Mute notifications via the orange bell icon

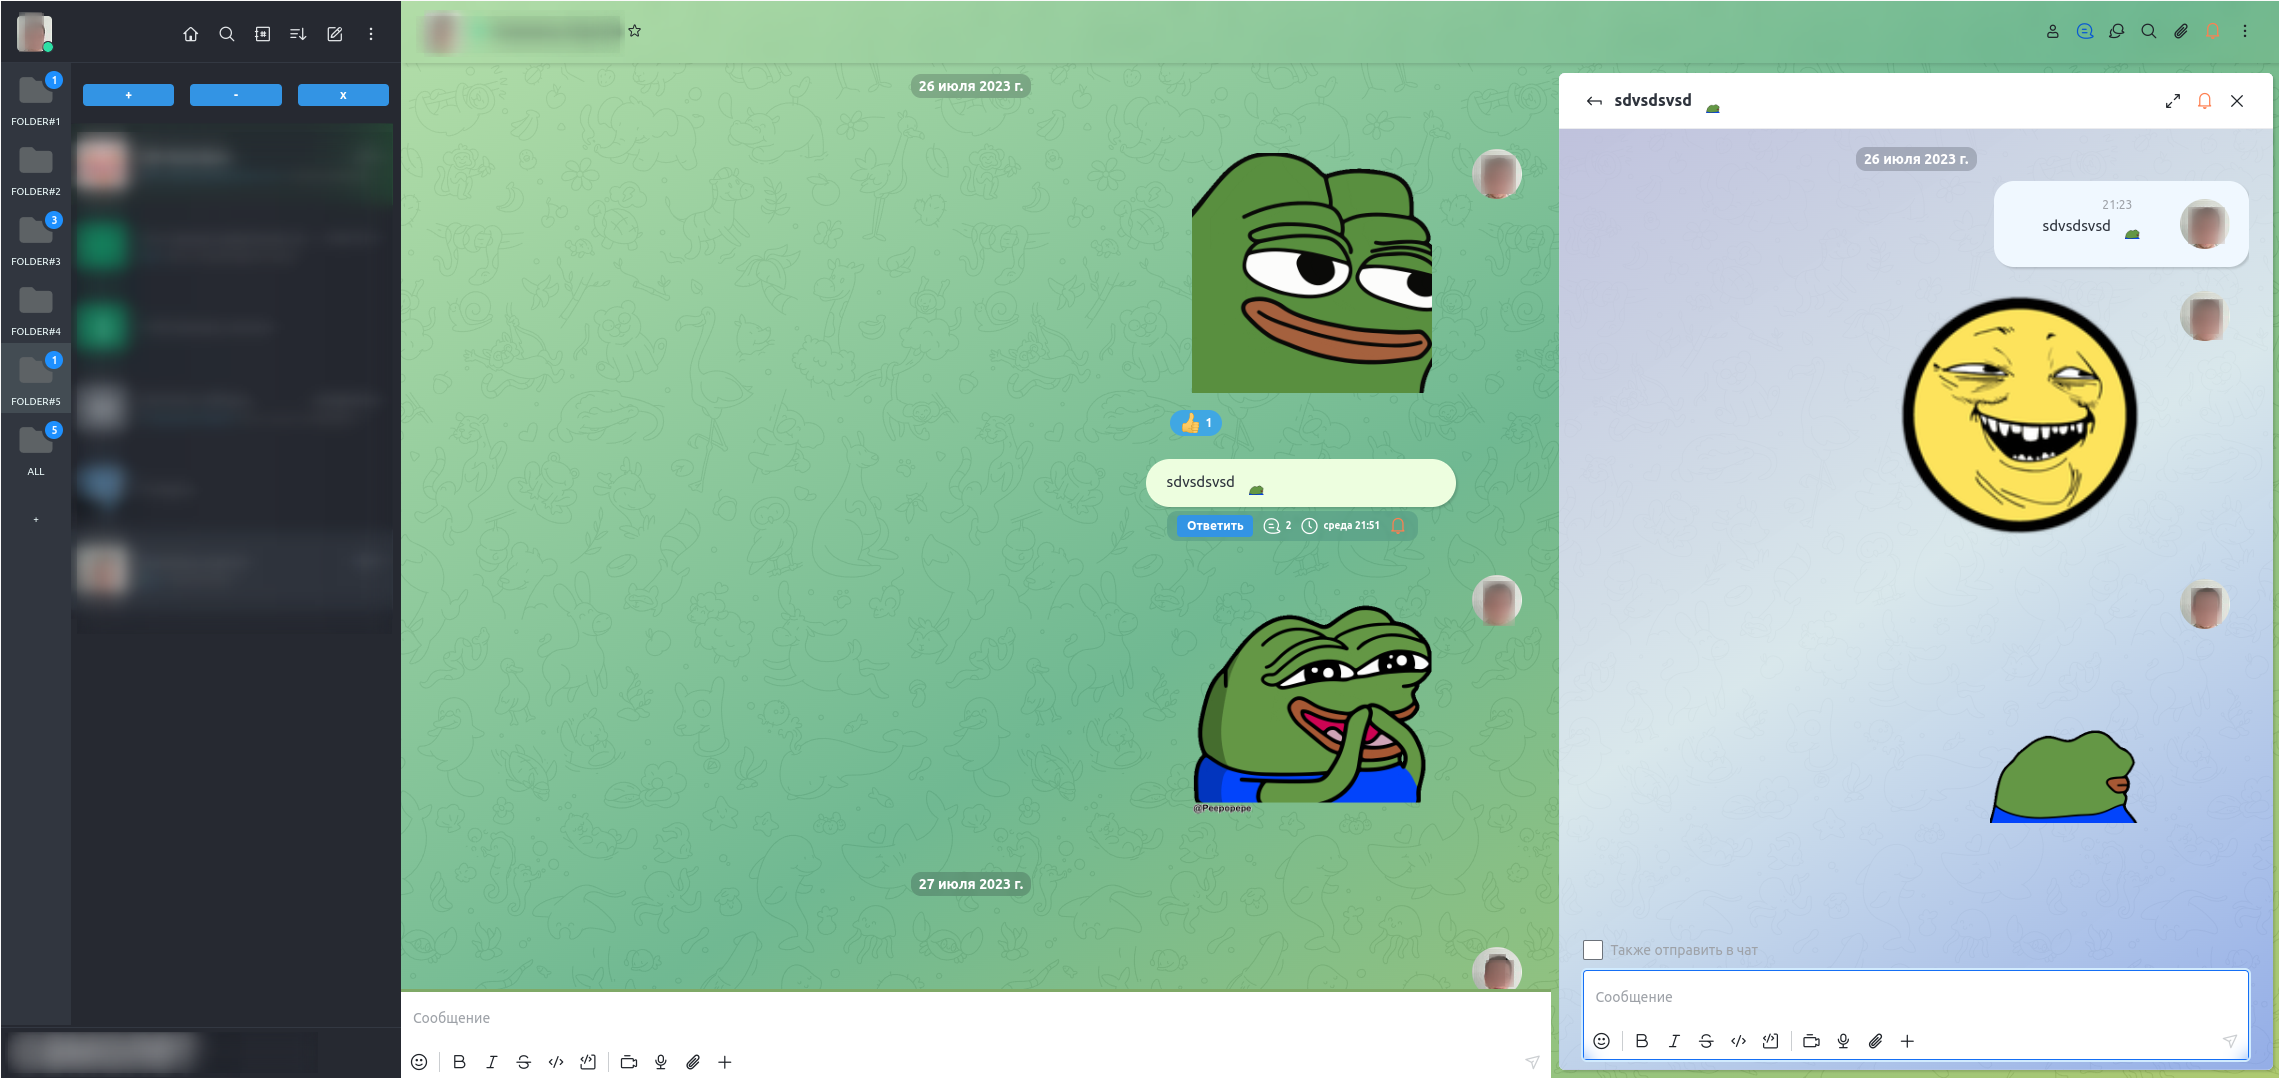[2214, 31]
